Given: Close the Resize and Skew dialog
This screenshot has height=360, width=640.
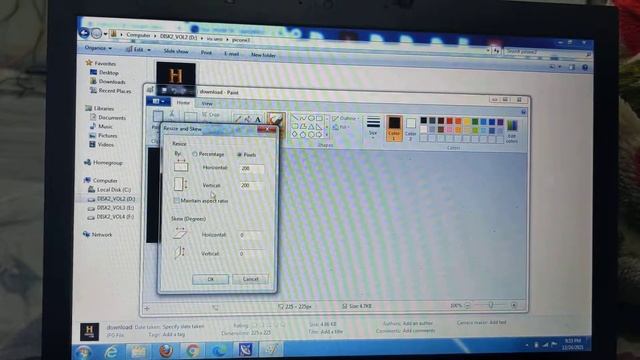Looking at the screenshot, I should [267, 129].
